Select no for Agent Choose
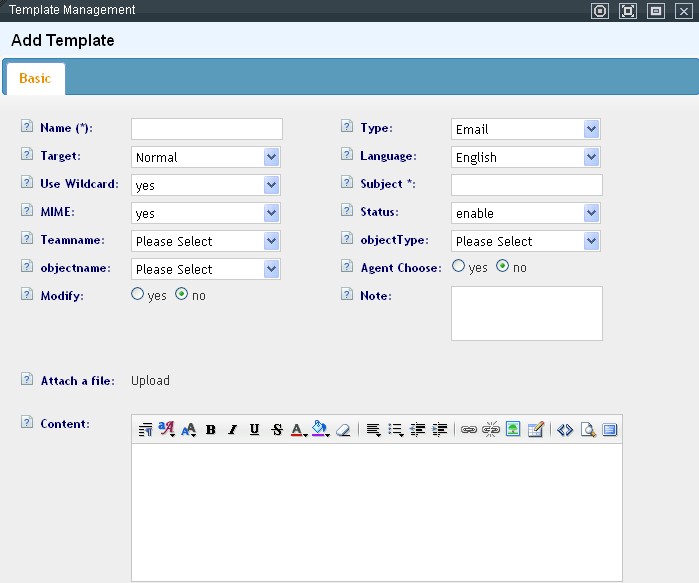Screen dimensions: 699x583 (503, 267)
